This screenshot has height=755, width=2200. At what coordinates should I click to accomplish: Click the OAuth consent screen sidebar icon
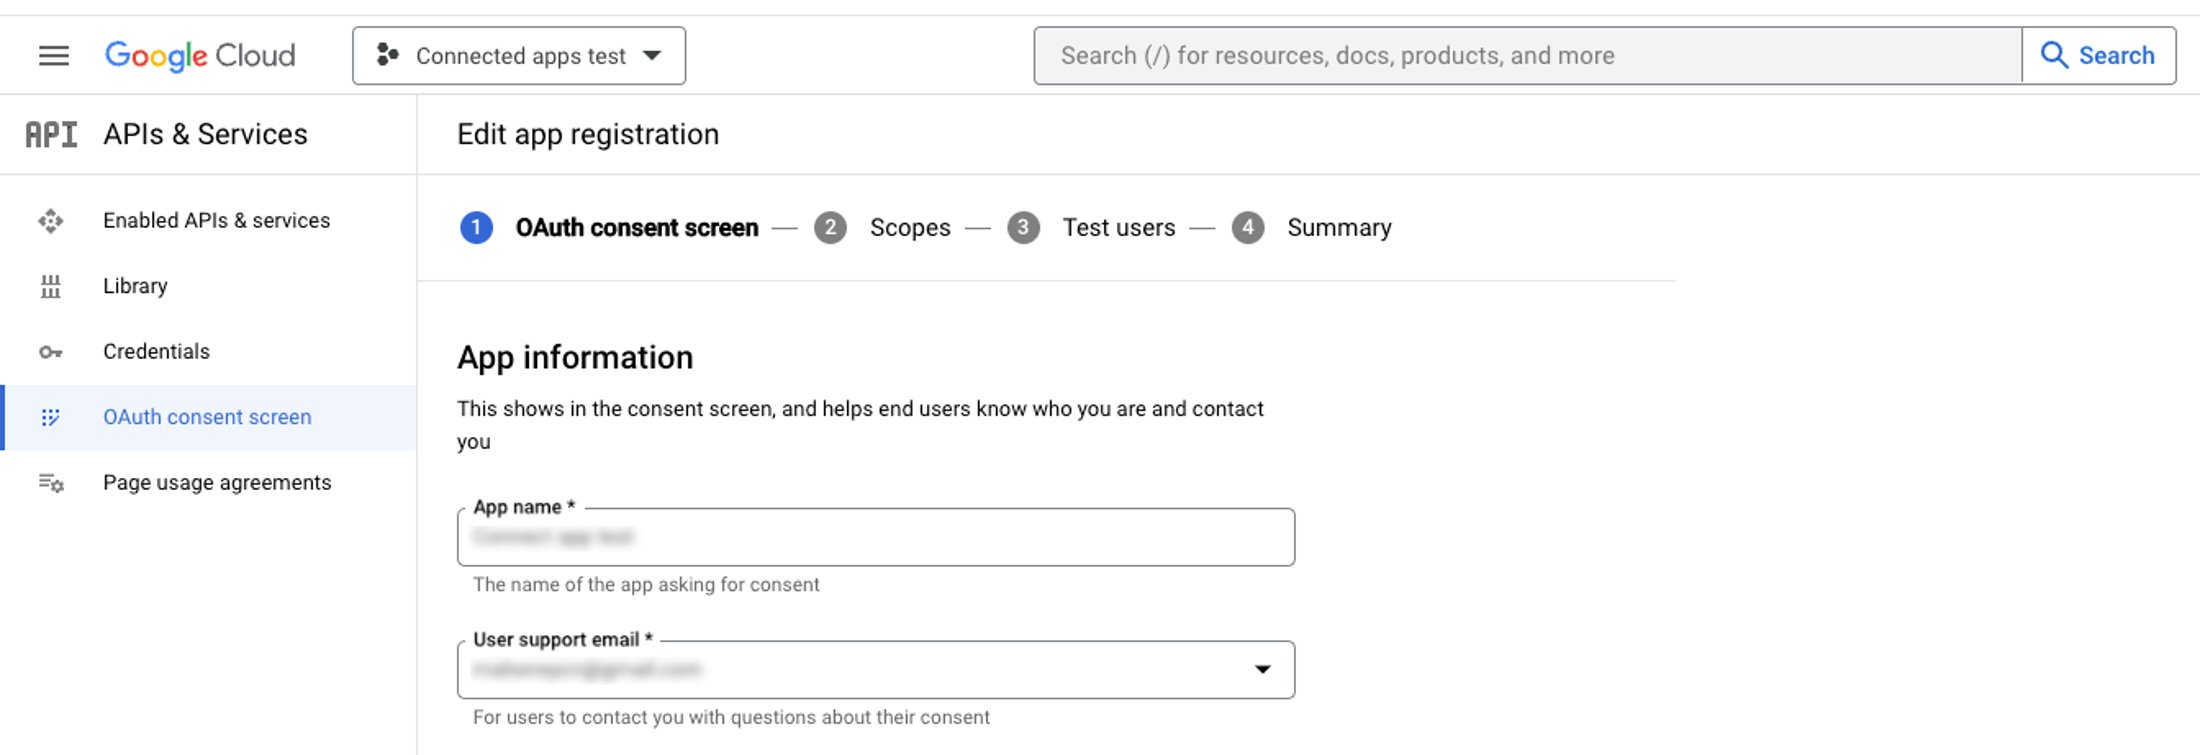click(51, 417)
